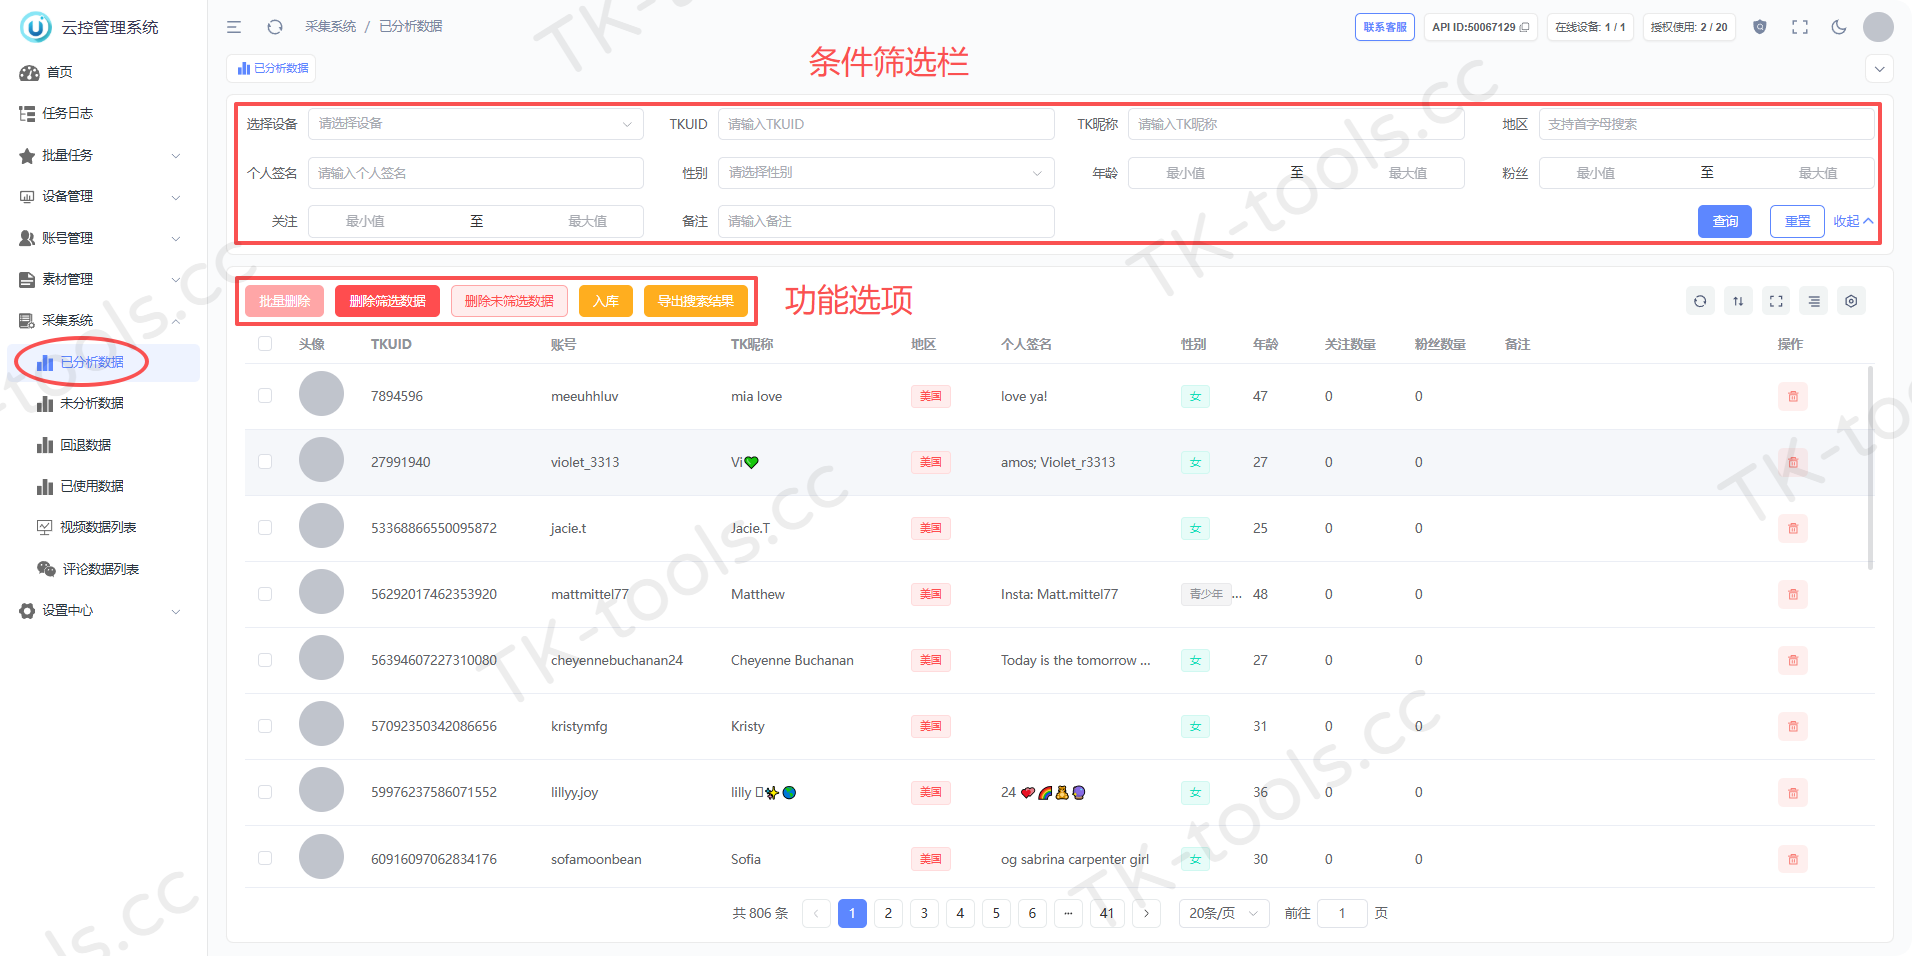
Task: Open 评论数据列表 submenu item
Action: tap(103, 569)
